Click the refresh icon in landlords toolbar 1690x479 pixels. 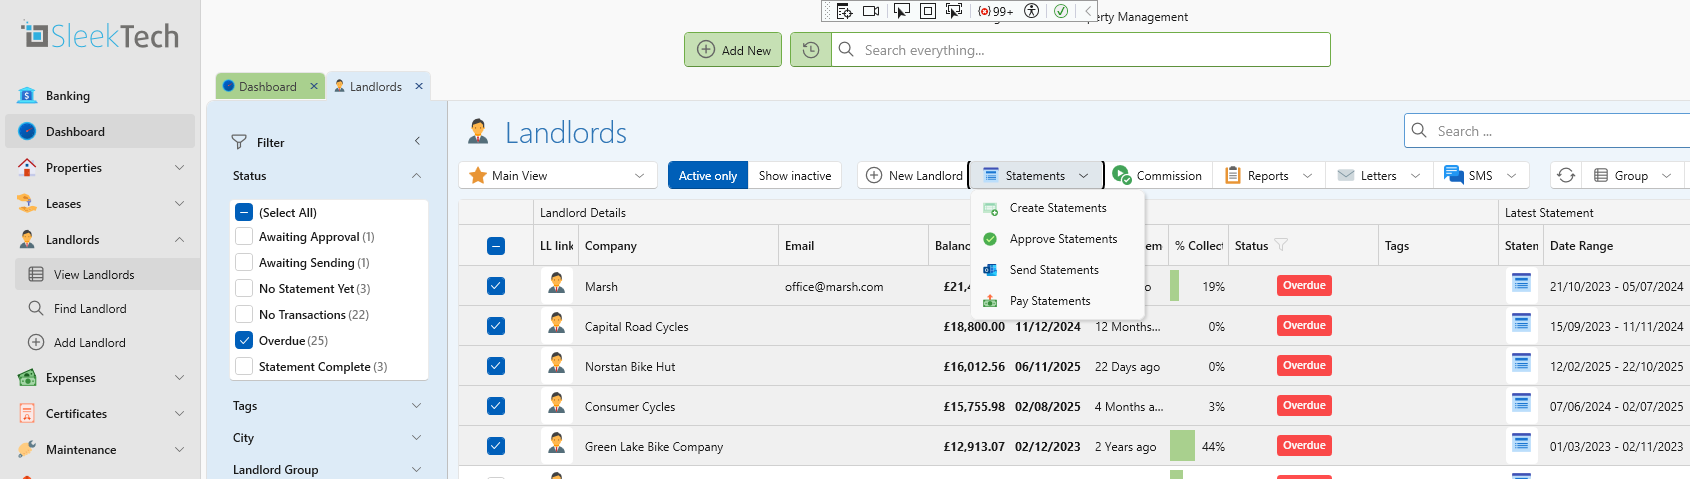(x=1566, y=175)
